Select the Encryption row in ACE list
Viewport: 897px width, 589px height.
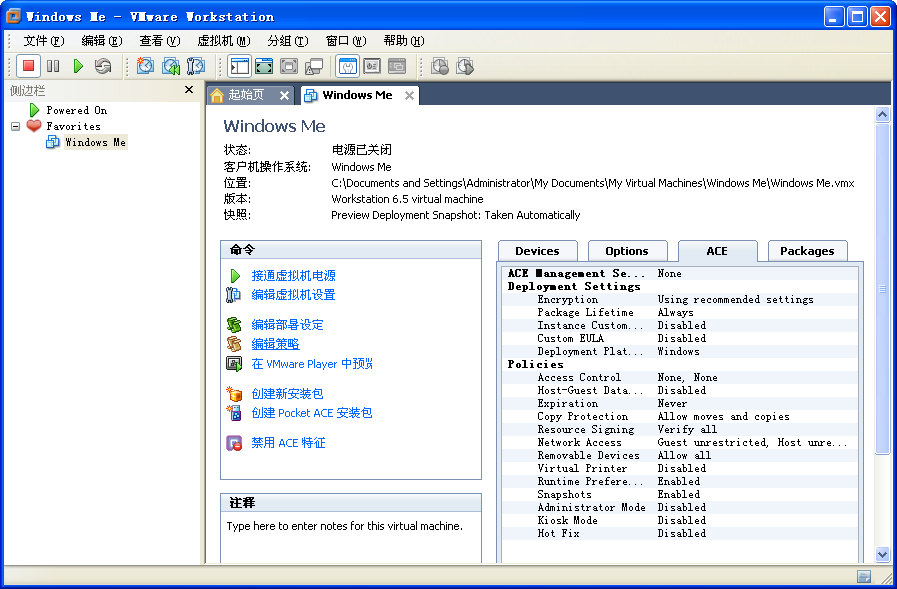click(x=680, y=299)
